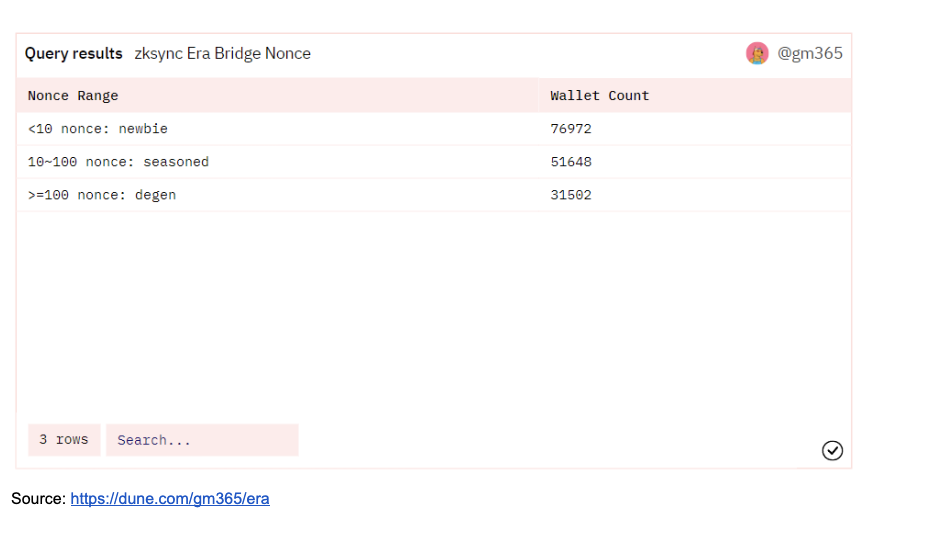Select the wallet count value 31502
Screen dimensions: 950x538
tap(571, 195)
